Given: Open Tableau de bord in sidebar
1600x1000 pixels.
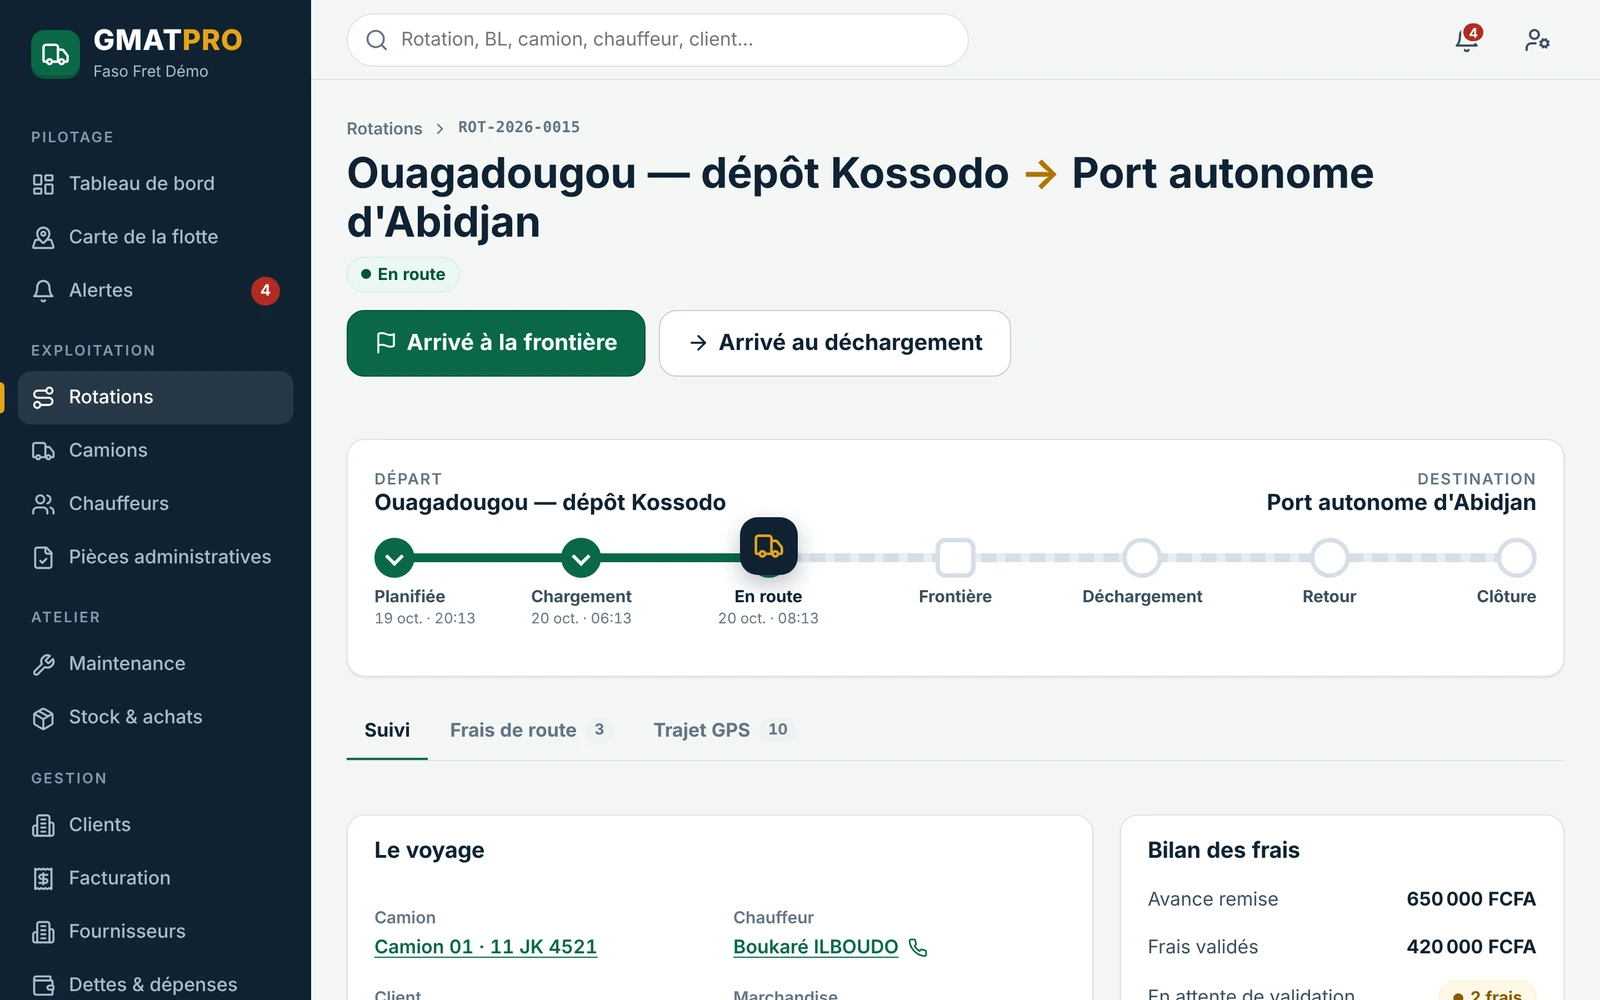Looking at the screenshot, I should coord(155,184).
